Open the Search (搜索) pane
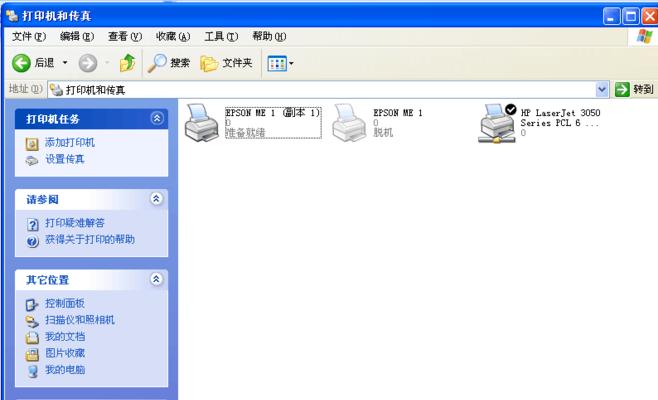 [x=169, y=63]
